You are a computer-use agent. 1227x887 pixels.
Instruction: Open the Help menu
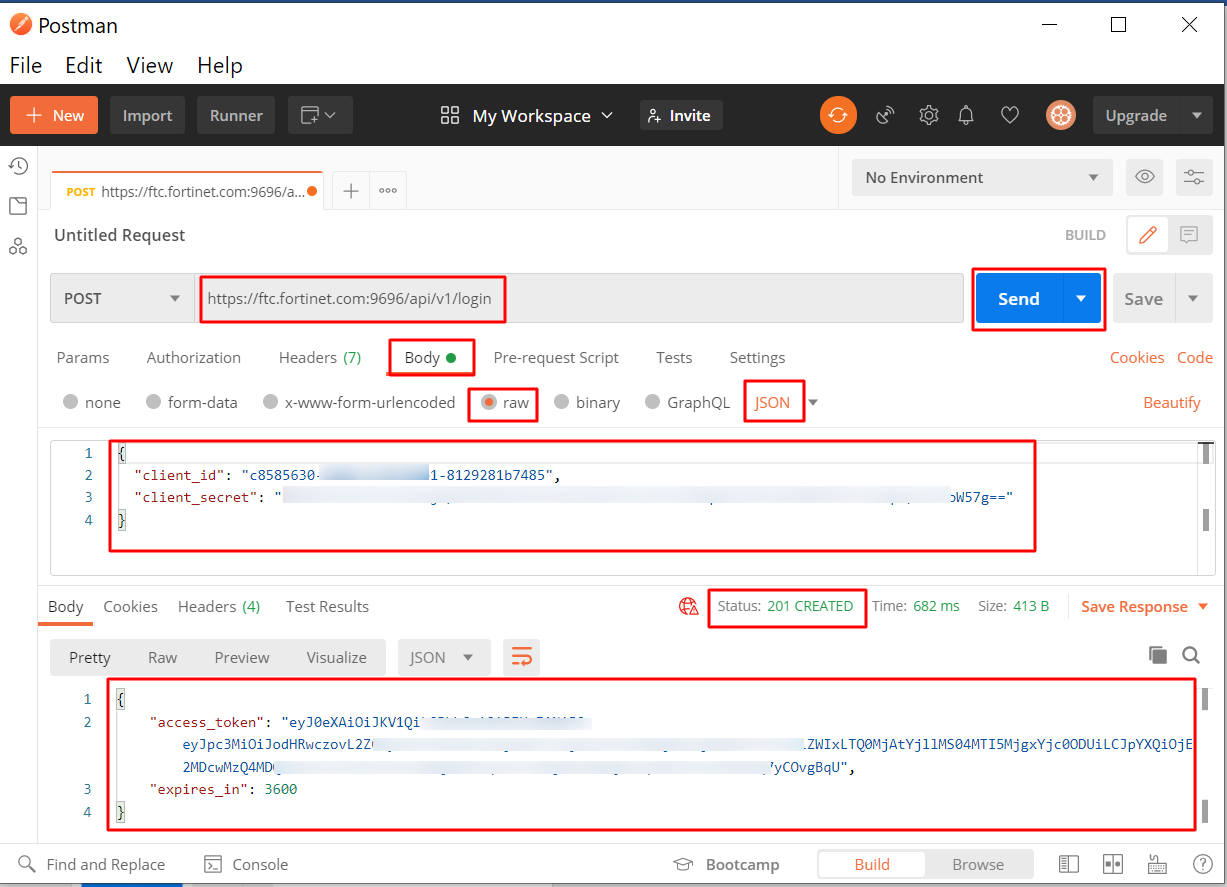coord(220,65)
